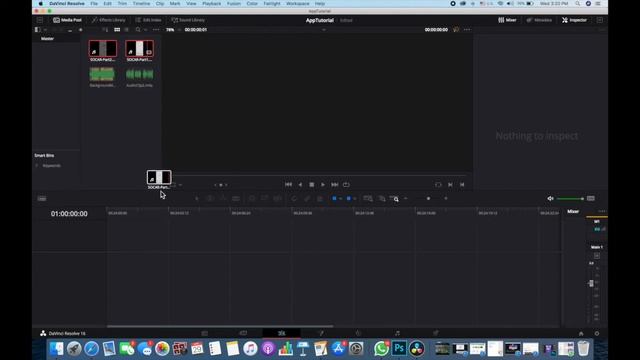Open the flag color dropdown
This screenshot has height=360, width=640.
pos(340,199)
